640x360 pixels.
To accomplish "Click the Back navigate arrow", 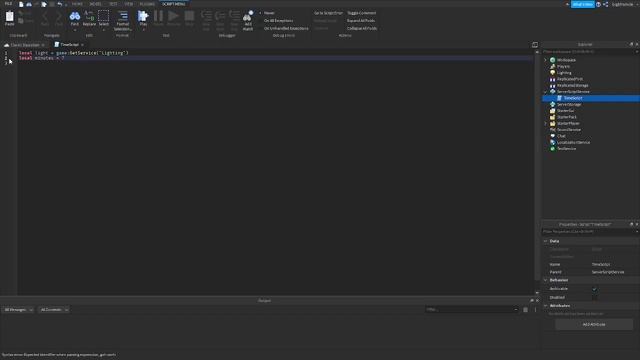I will point(45,16).
